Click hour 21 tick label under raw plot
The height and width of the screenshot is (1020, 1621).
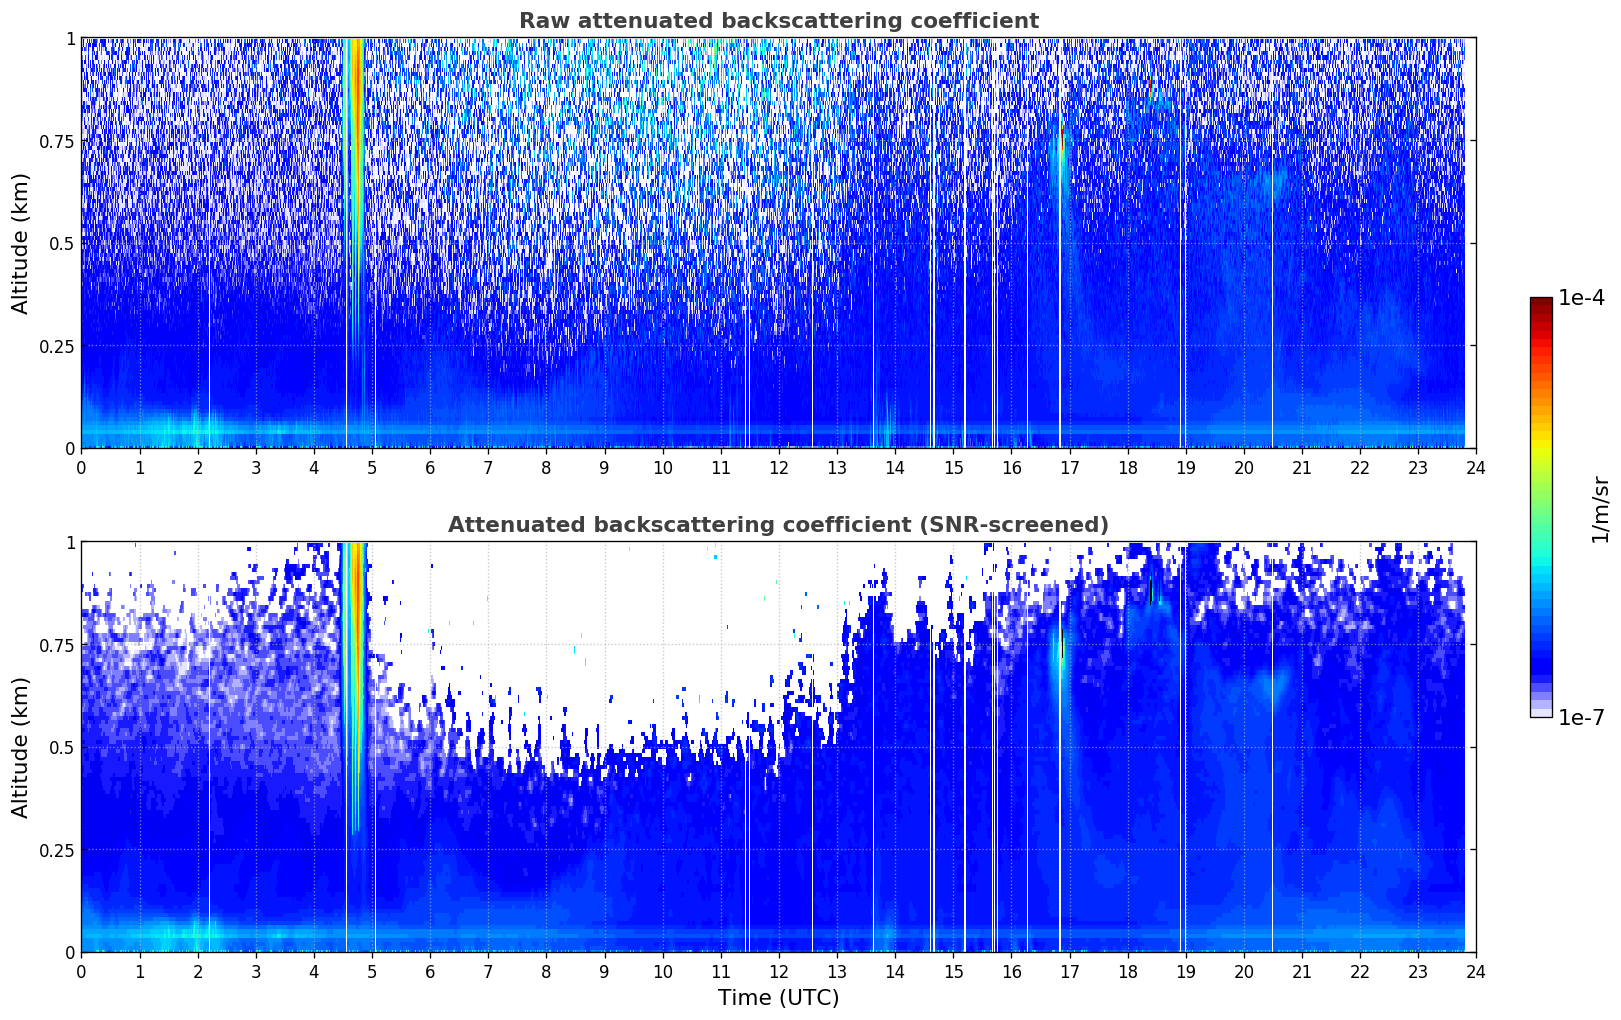click(1302, 467)
